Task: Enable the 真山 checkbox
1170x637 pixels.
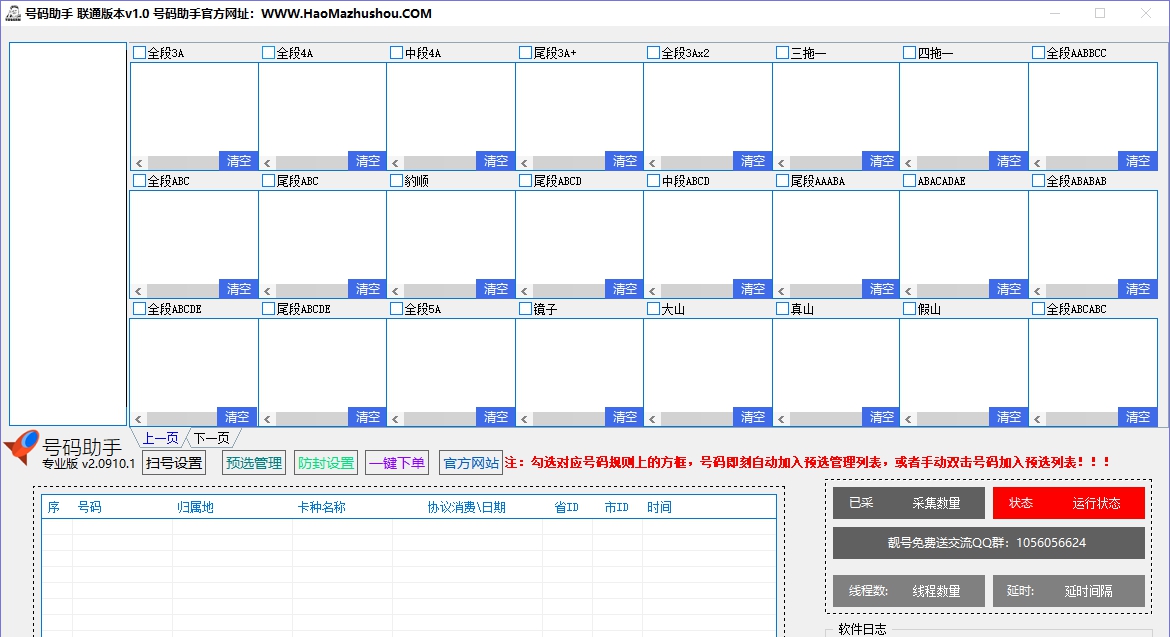Action: [x=783, y=309]
